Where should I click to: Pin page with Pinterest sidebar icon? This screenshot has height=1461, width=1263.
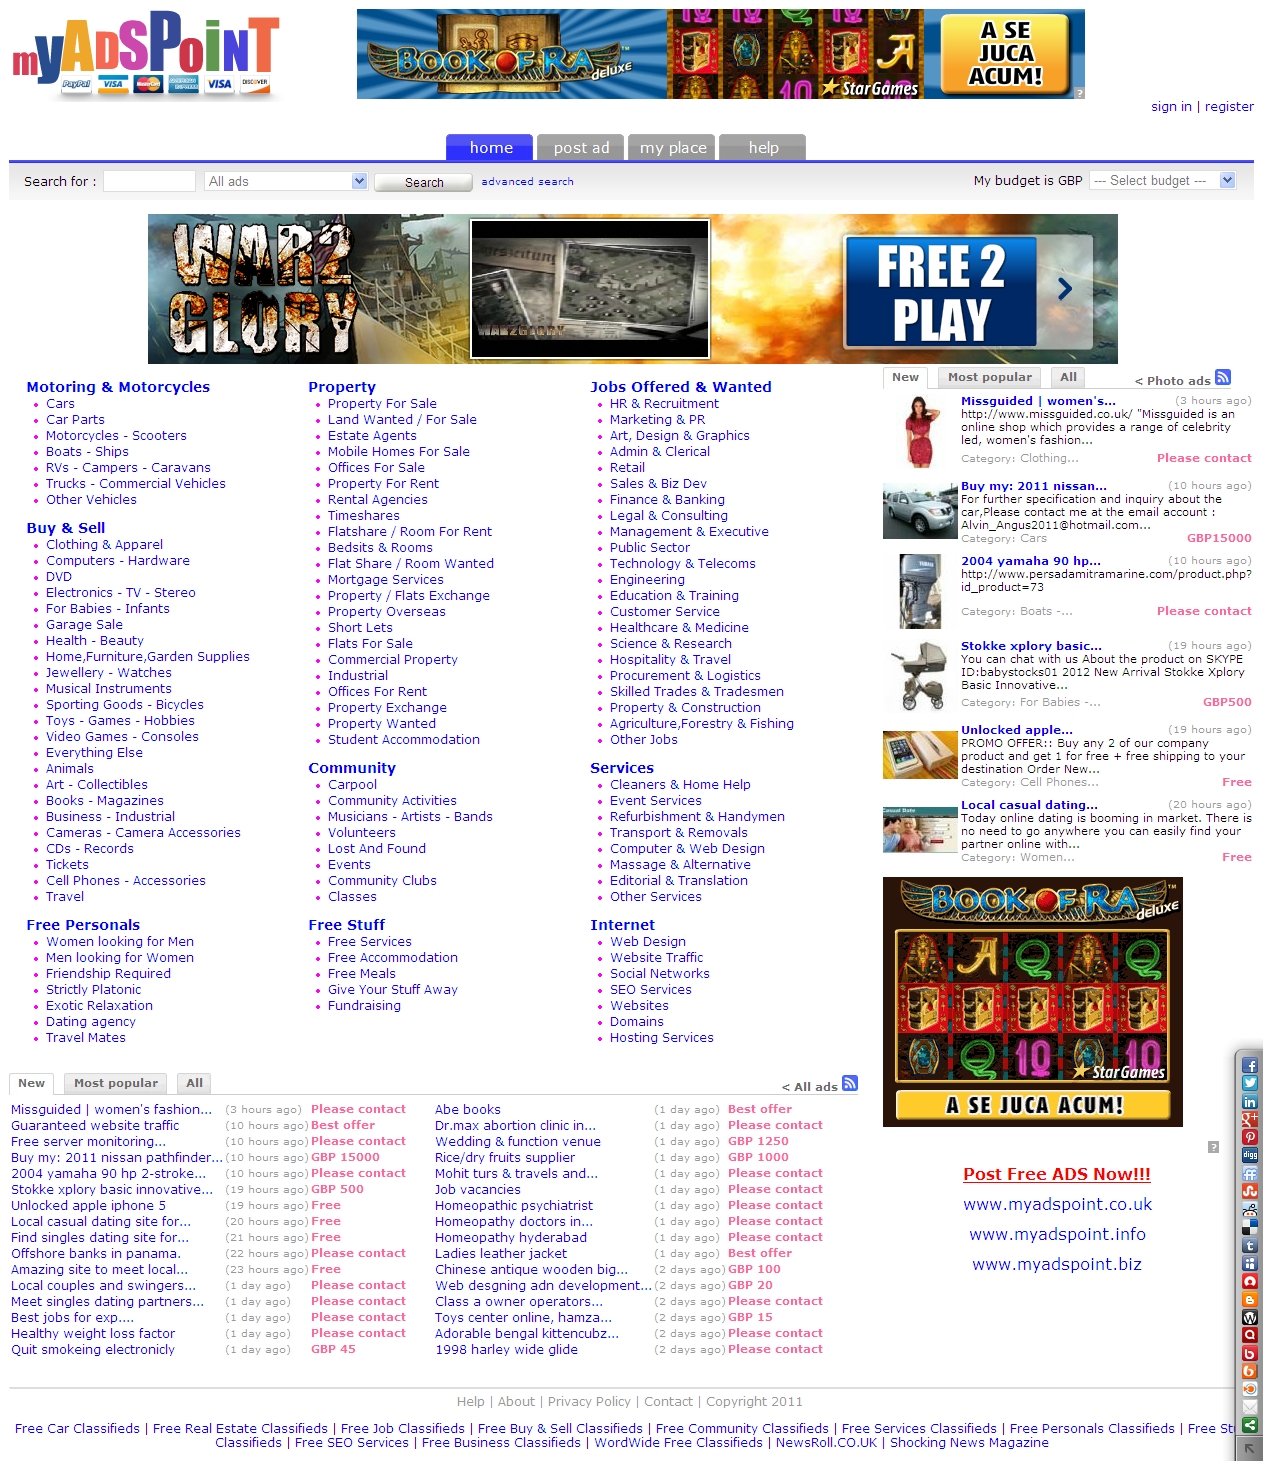(1250, 1137)
